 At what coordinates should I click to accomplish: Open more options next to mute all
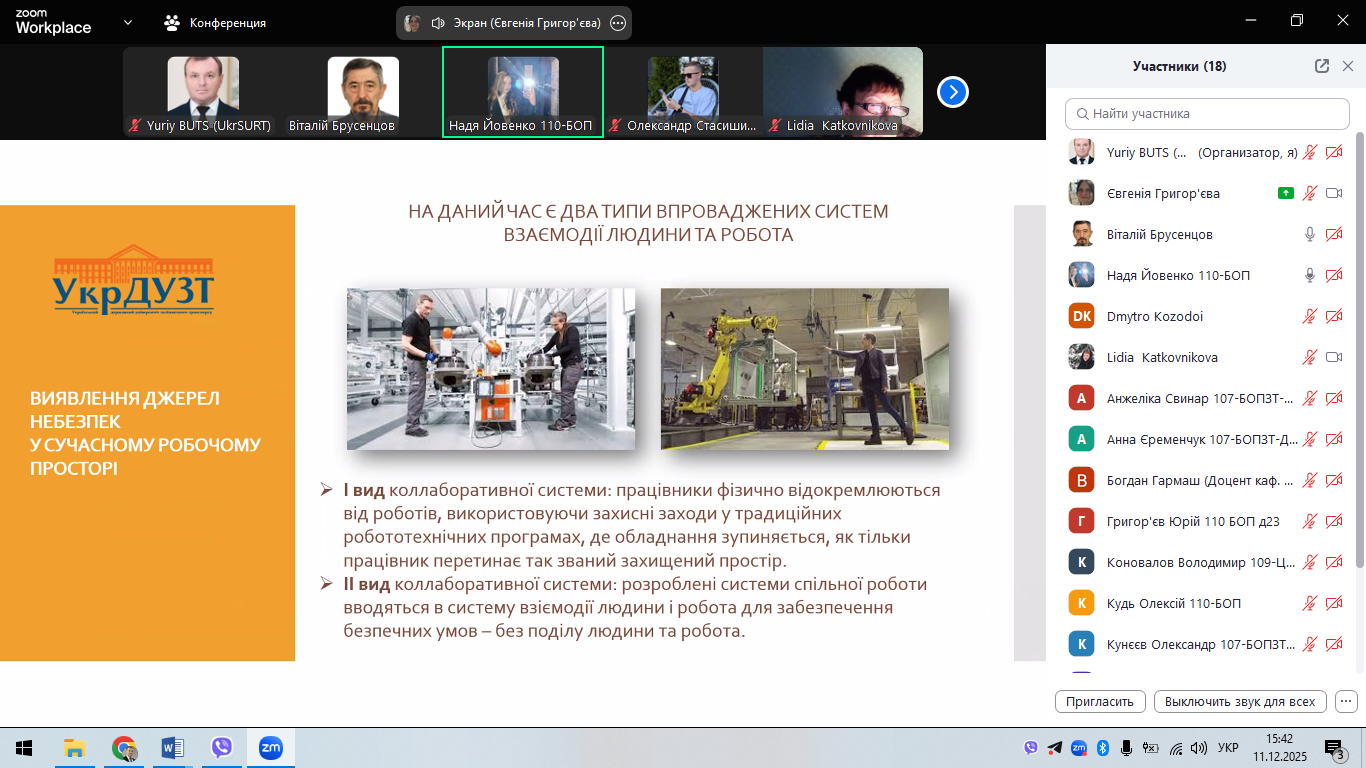(x=1346, y=701)
